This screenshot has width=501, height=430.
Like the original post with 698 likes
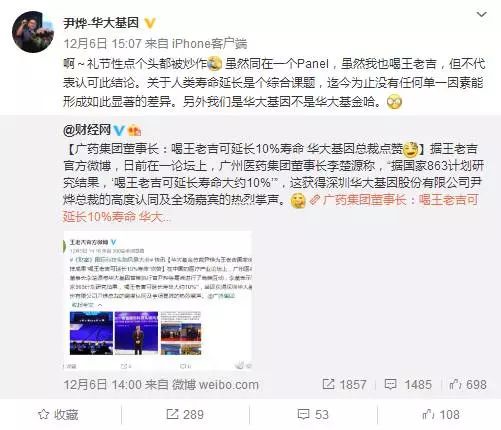click(468, 385)
